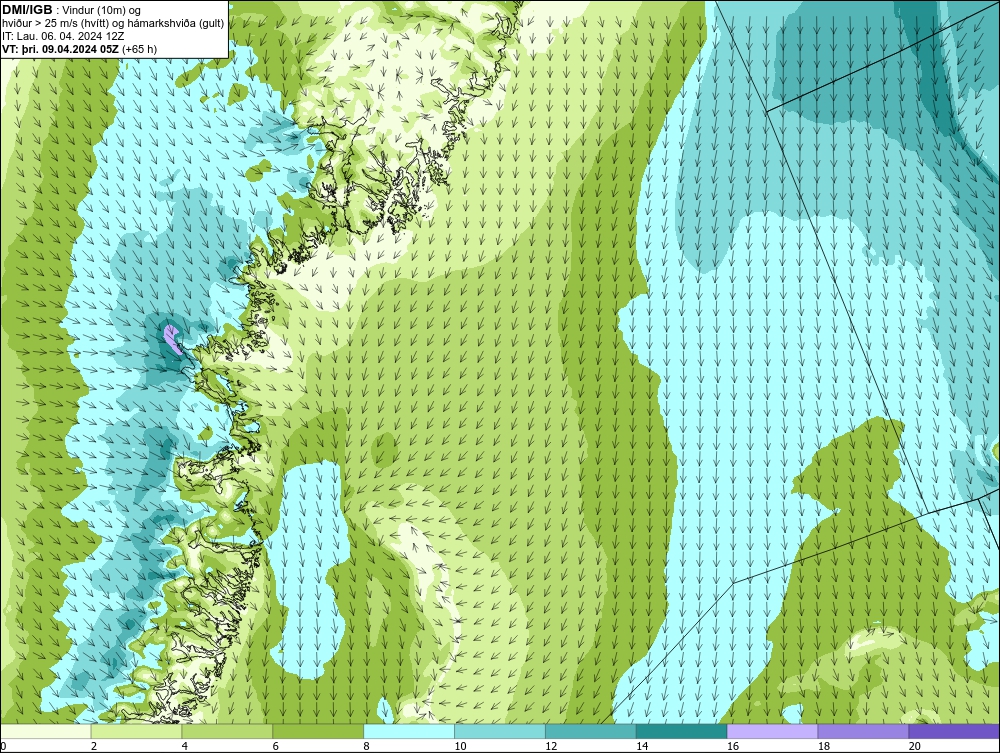This screenshot has height=753, width=1000.
Task: Click the 2–4 m/s legend color swatch
Action: tap(136, 731)
